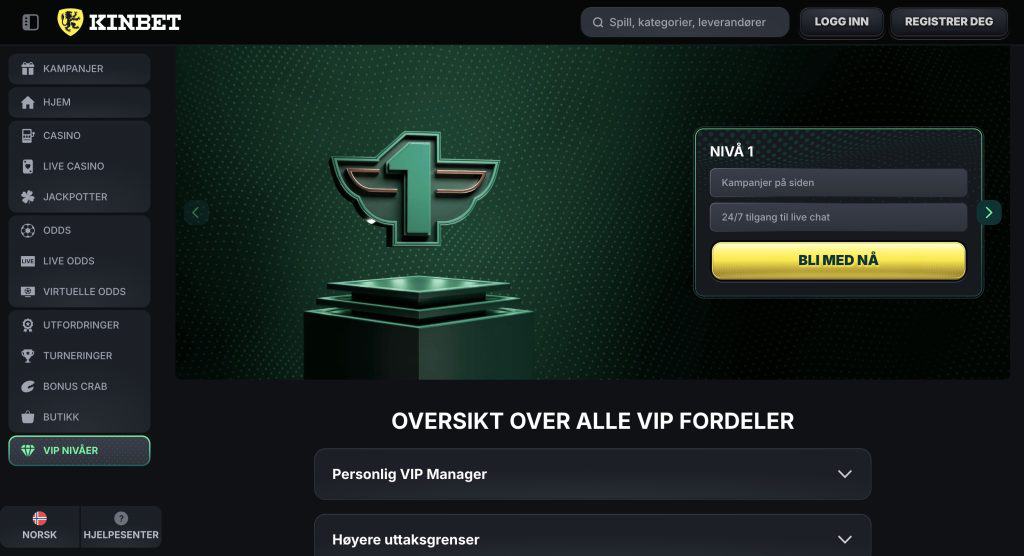Open Kampanjer gift icon in sidebar
Screen dimensions: 1024x556
click(27, 69)
